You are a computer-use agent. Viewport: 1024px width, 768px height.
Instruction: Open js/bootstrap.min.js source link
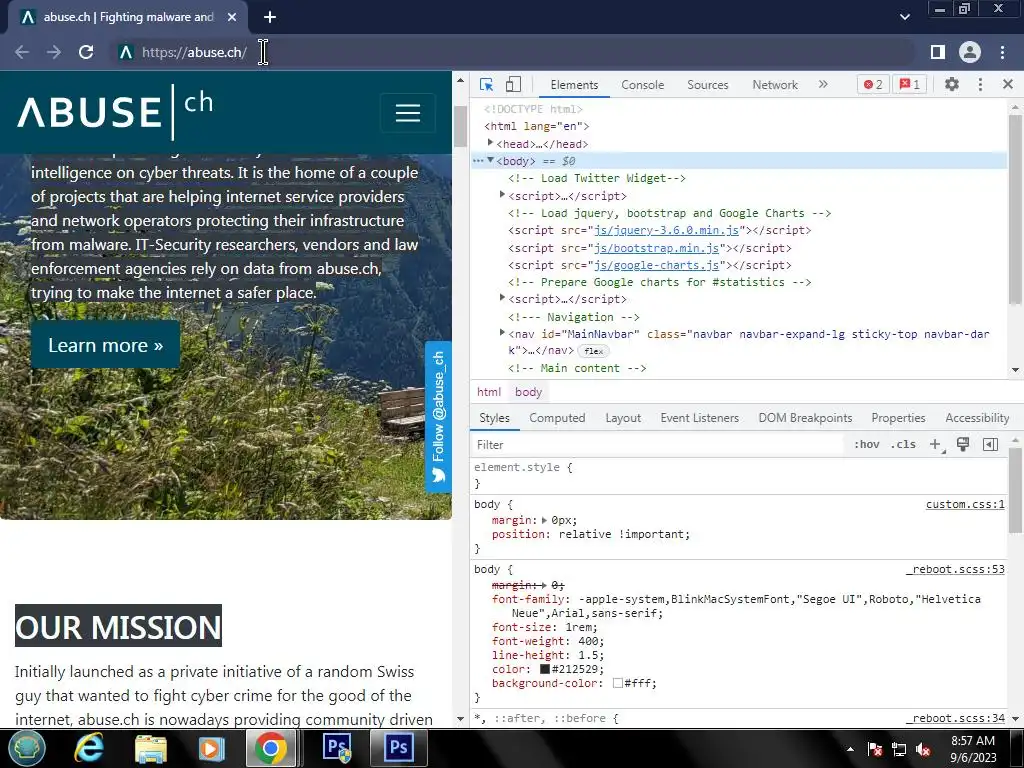click(656, 248)
